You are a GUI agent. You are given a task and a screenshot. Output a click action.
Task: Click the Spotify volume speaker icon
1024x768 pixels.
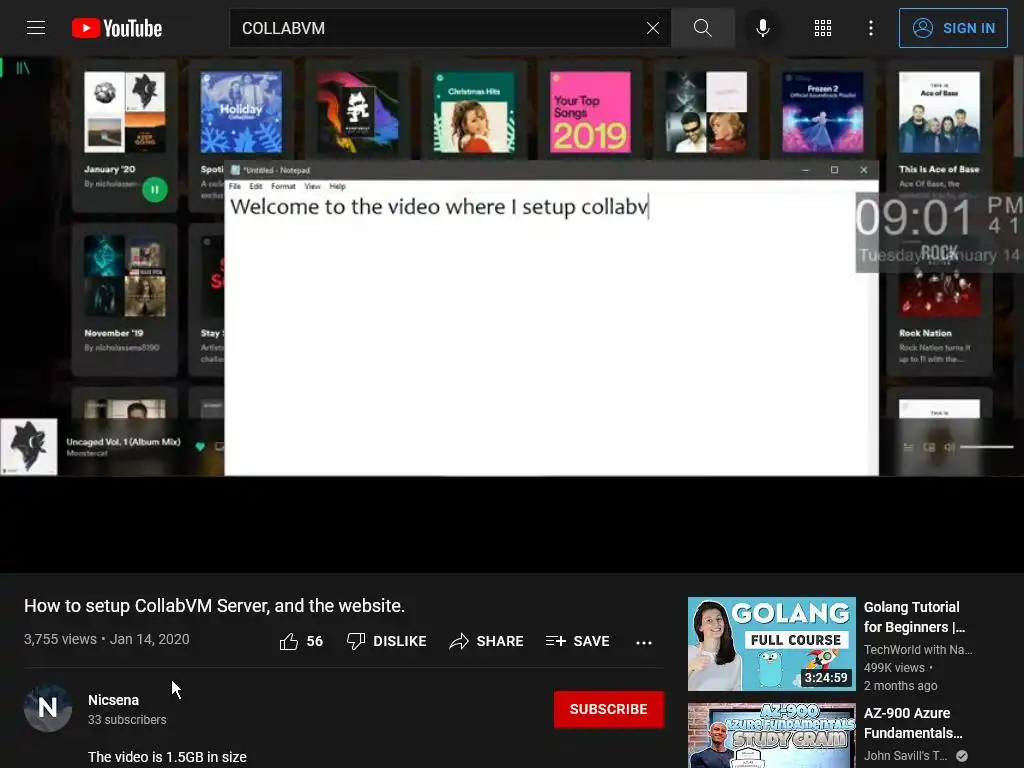pyautogui.click(x=950, y=447)
